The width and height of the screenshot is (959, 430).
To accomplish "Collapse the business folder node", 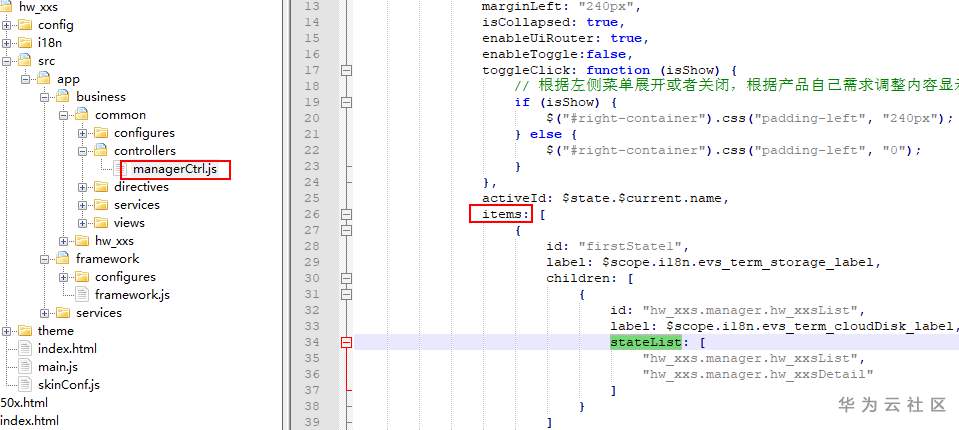I will (44, 97).
